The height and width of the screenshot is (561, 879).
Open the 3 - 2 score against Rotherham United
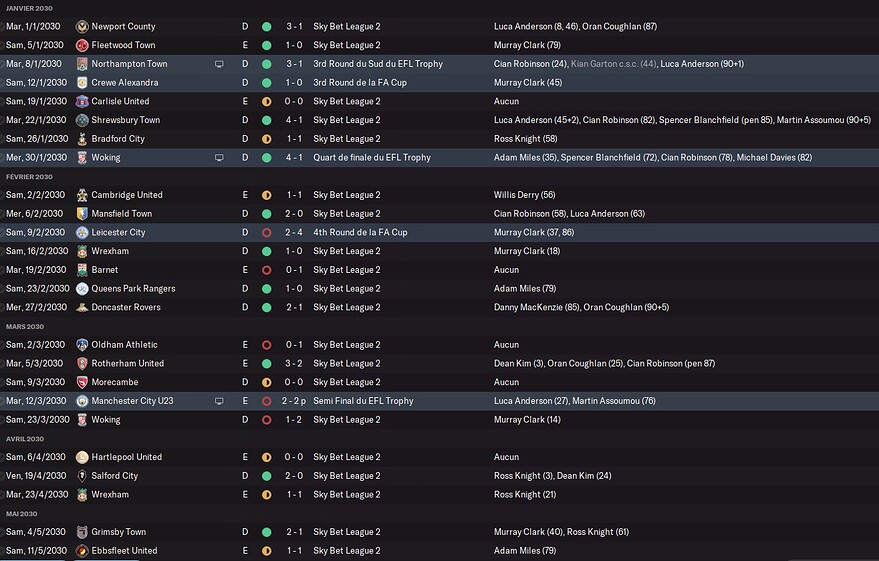click(x=294, y=363)
